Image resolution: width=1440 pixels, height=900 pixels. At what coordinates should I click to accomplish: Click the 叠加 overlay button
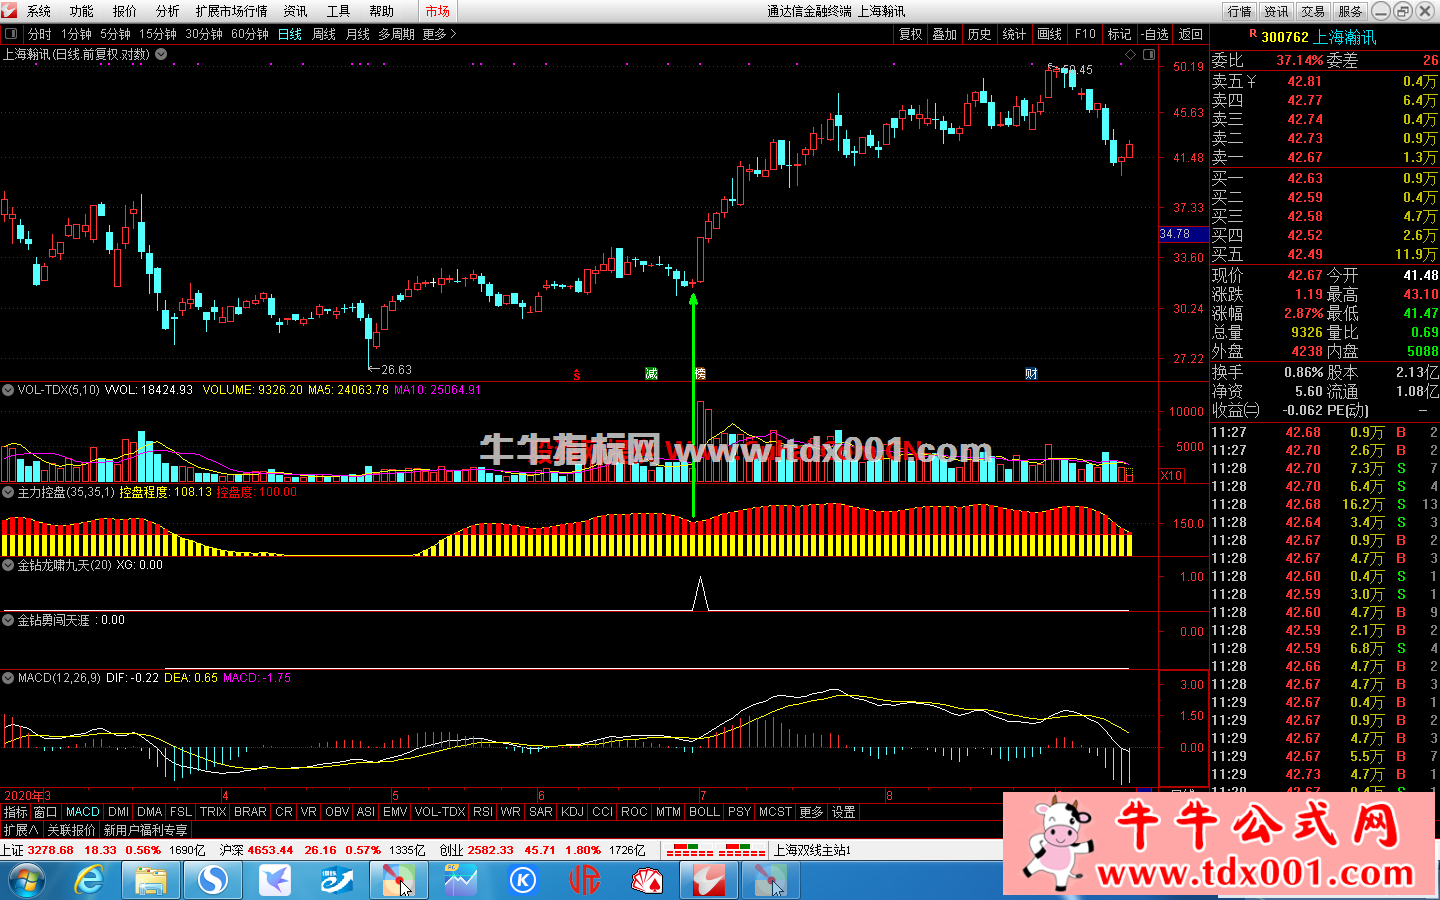tap(945, 34)
